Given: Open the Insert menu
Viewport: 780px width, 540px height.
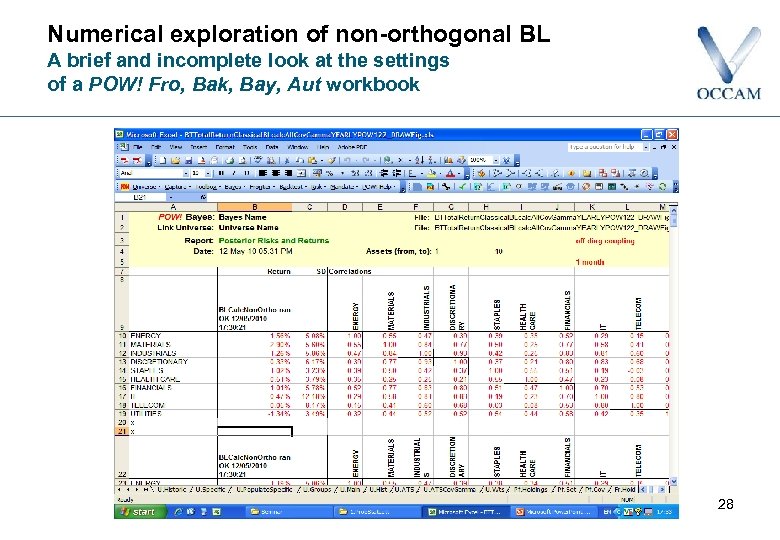Looking at the screenshot, I should coord(198,147).
